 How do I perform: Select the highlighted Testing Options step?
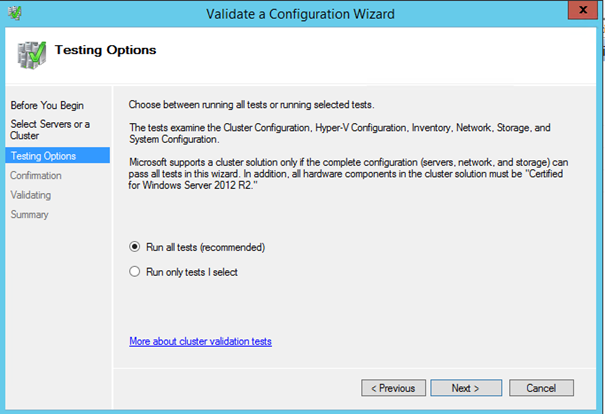coord(43,155)
